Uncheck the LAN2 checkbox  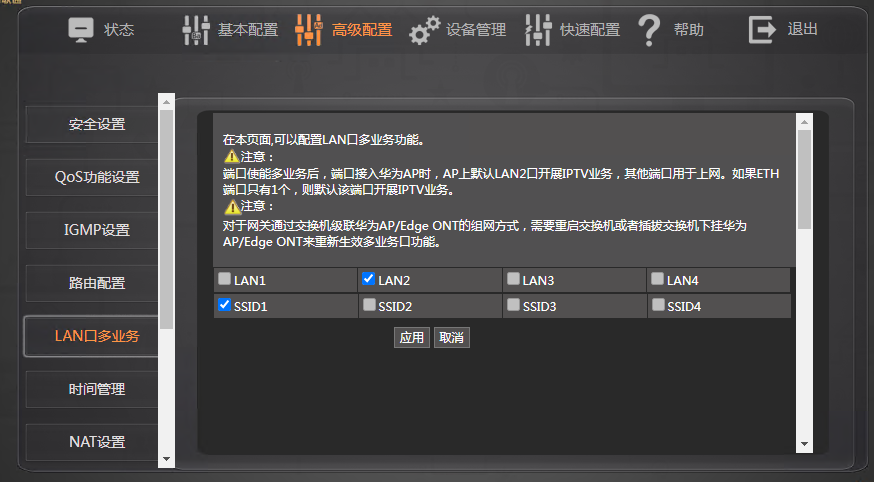(368, 279)
